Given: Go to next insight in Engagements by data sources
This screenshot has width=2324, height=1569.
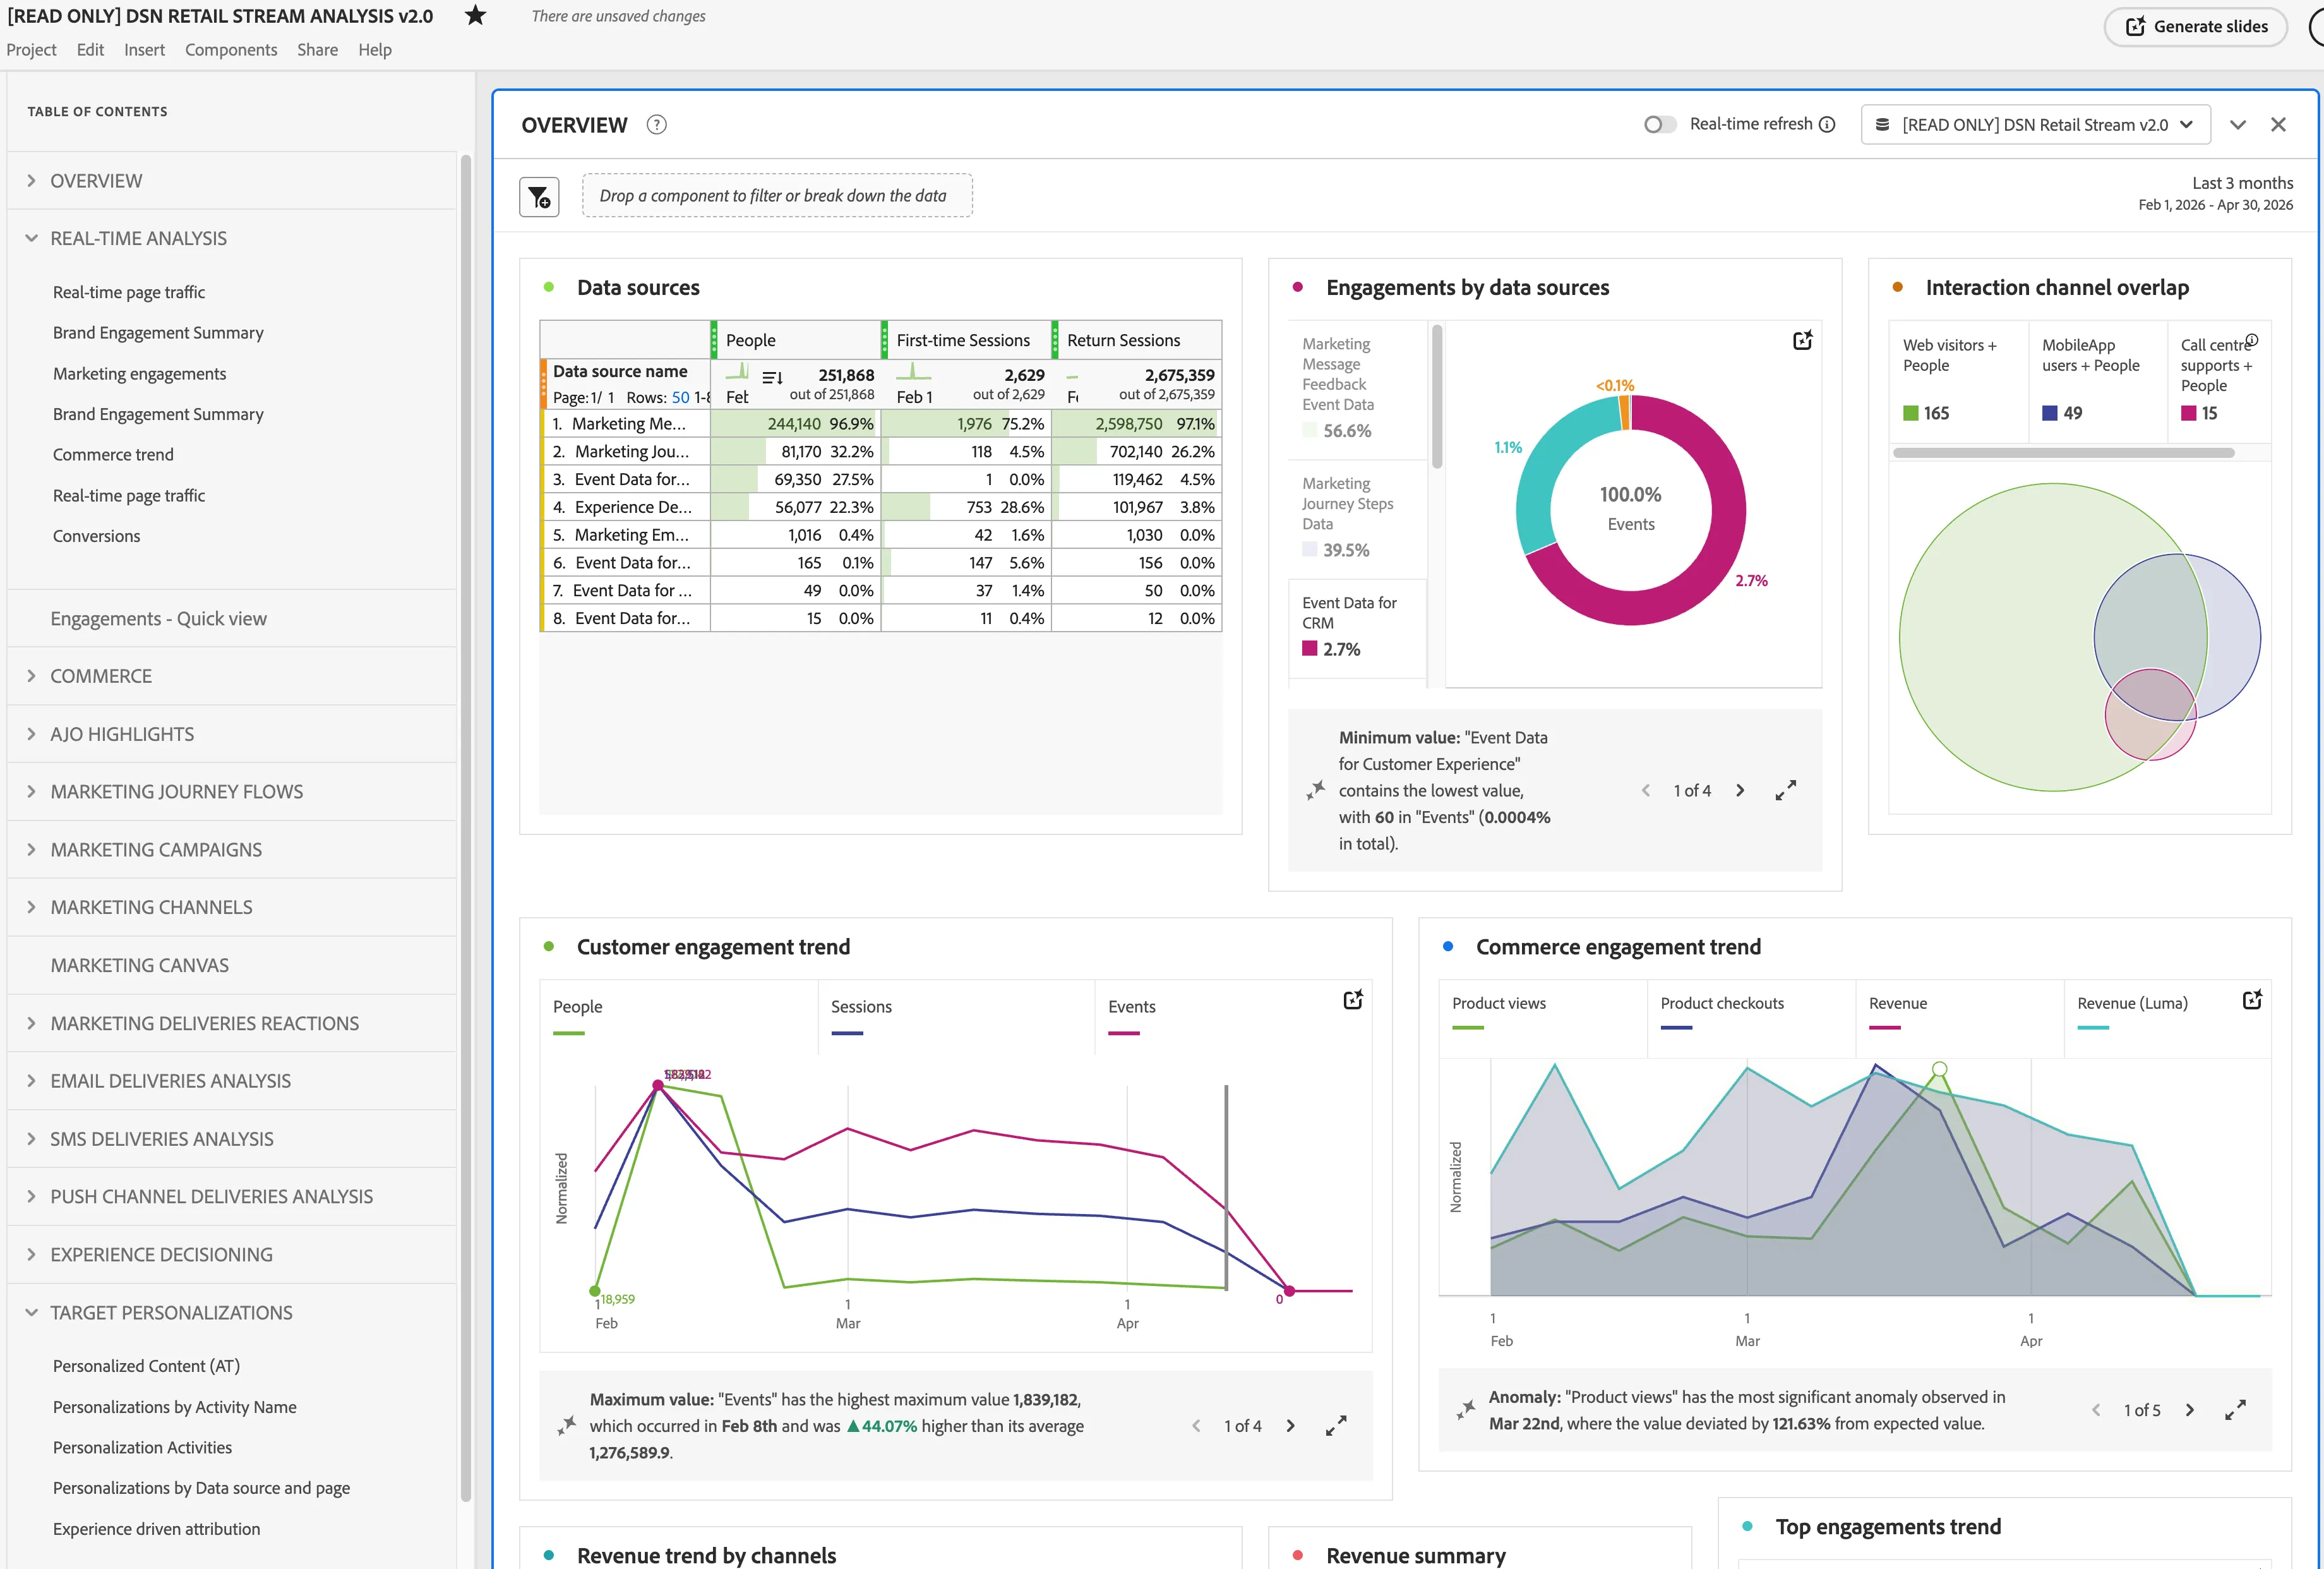Looking at the screenshot, I should pos(1740,791).
